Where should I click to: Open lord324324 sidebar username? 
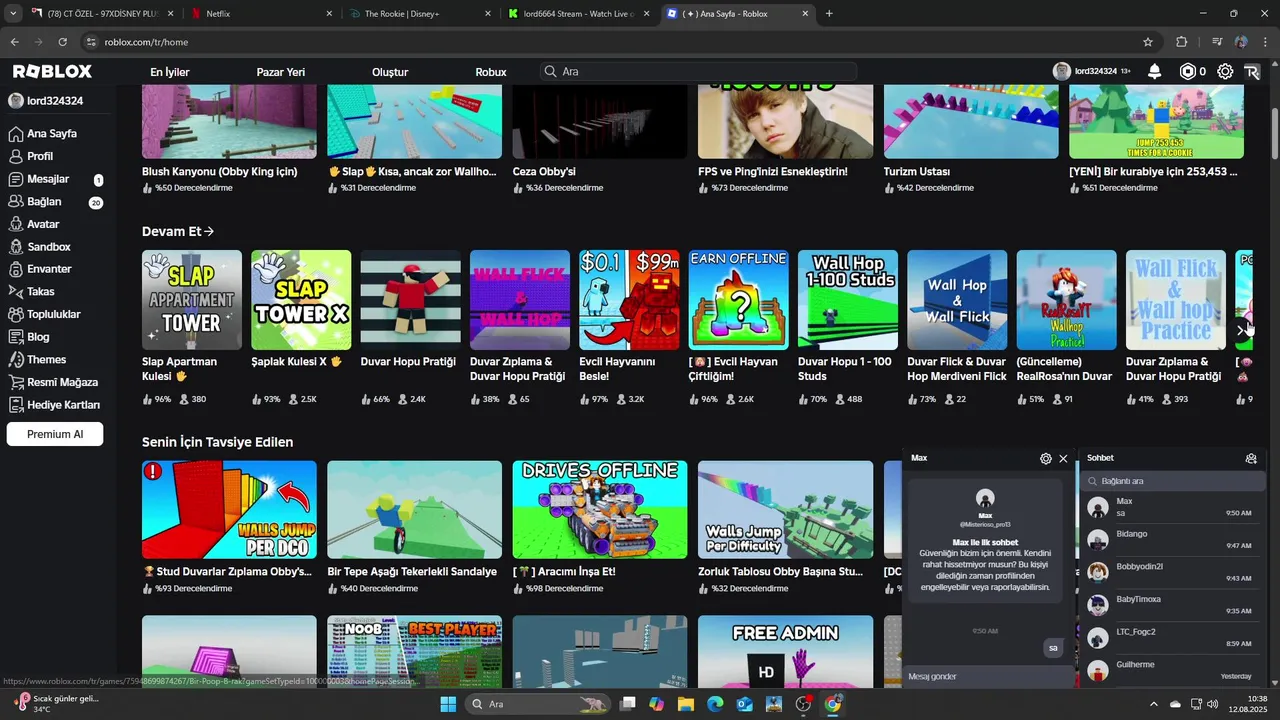pos(55,101)
